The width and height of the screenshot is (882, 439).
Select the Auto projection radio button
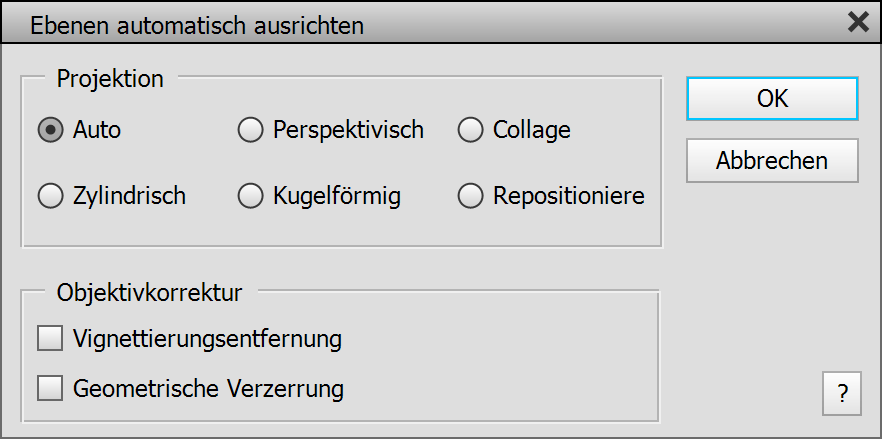point(50,130)
